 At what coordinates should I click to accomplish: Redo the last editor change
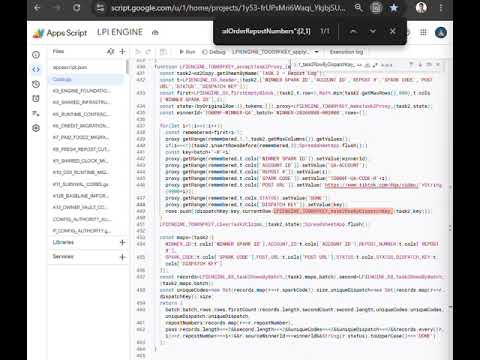coord(148,52)
